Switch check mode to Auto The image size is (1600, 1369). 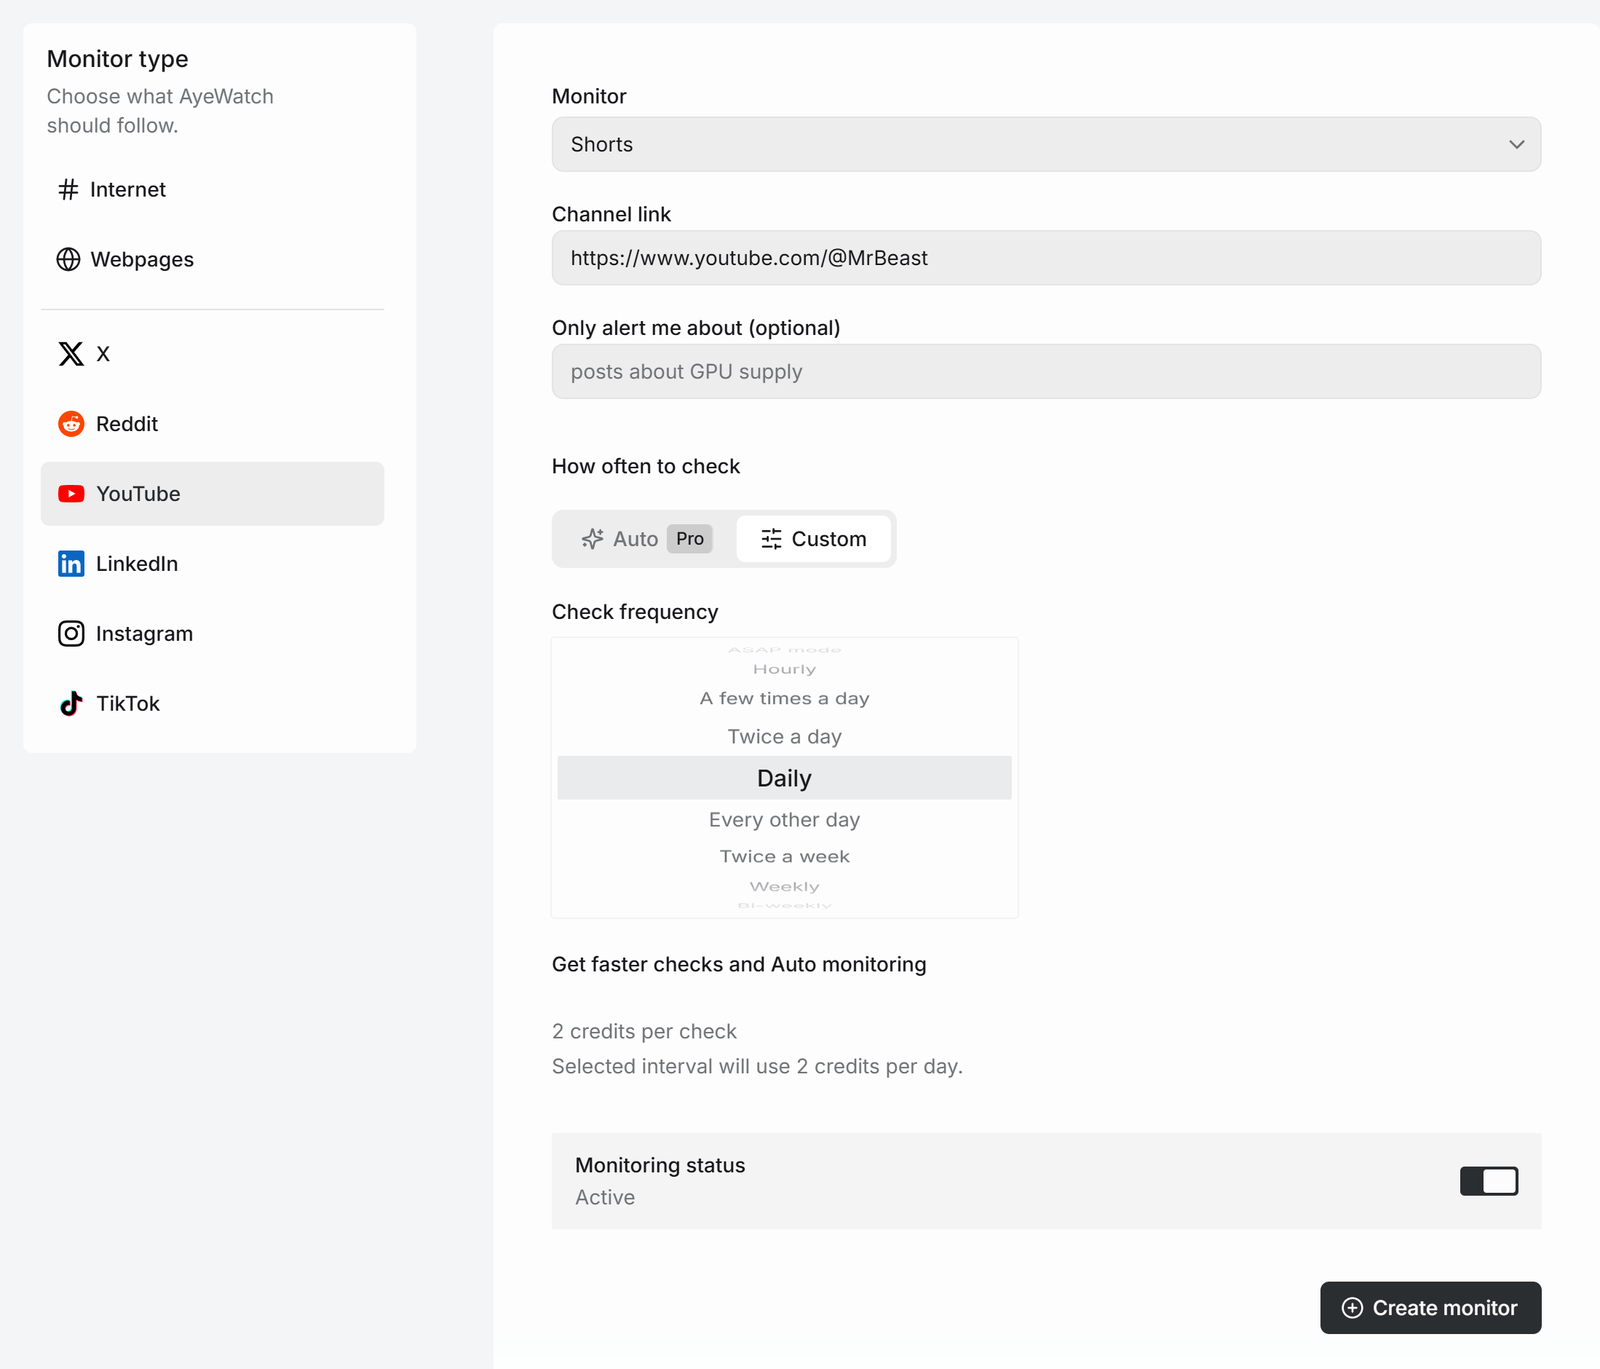coord(646,539)
